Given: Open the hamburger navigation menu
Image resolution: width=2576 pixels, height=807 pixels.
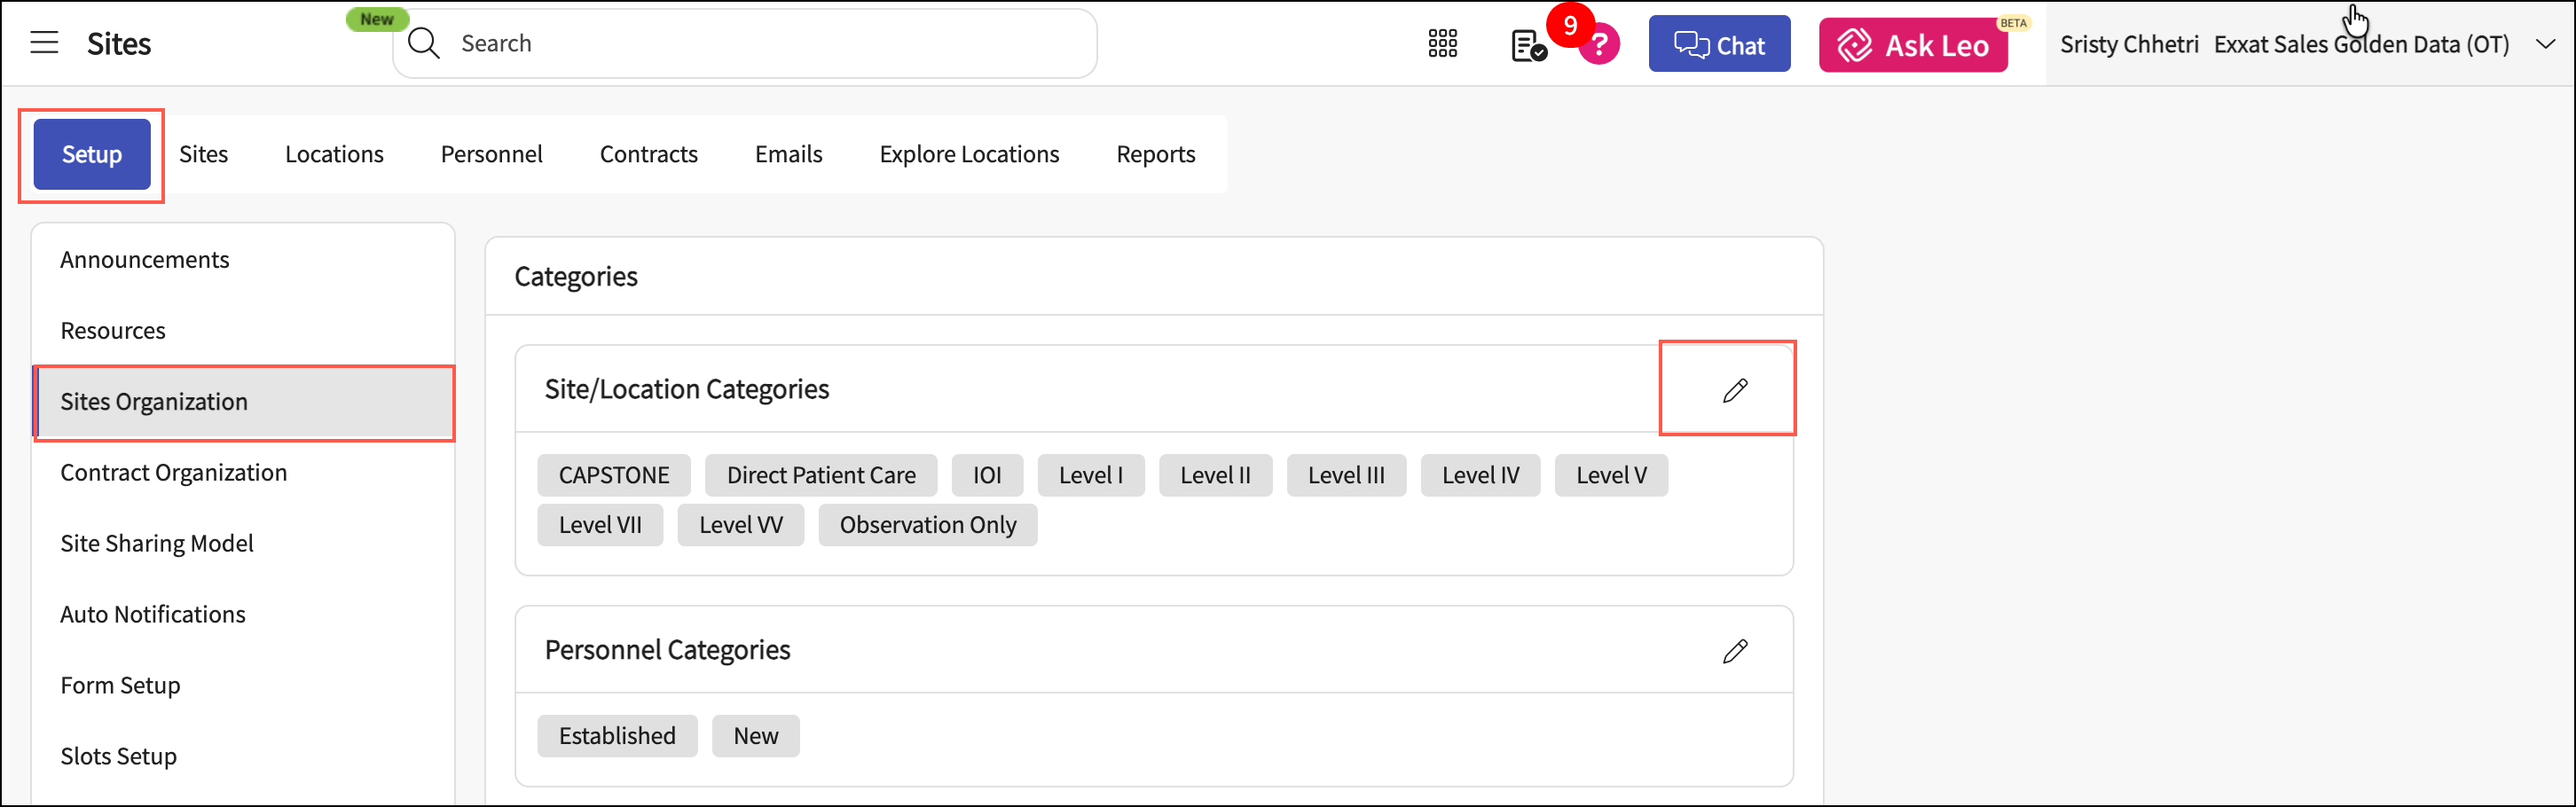Looking at the screenshot, I should point(44,43).
